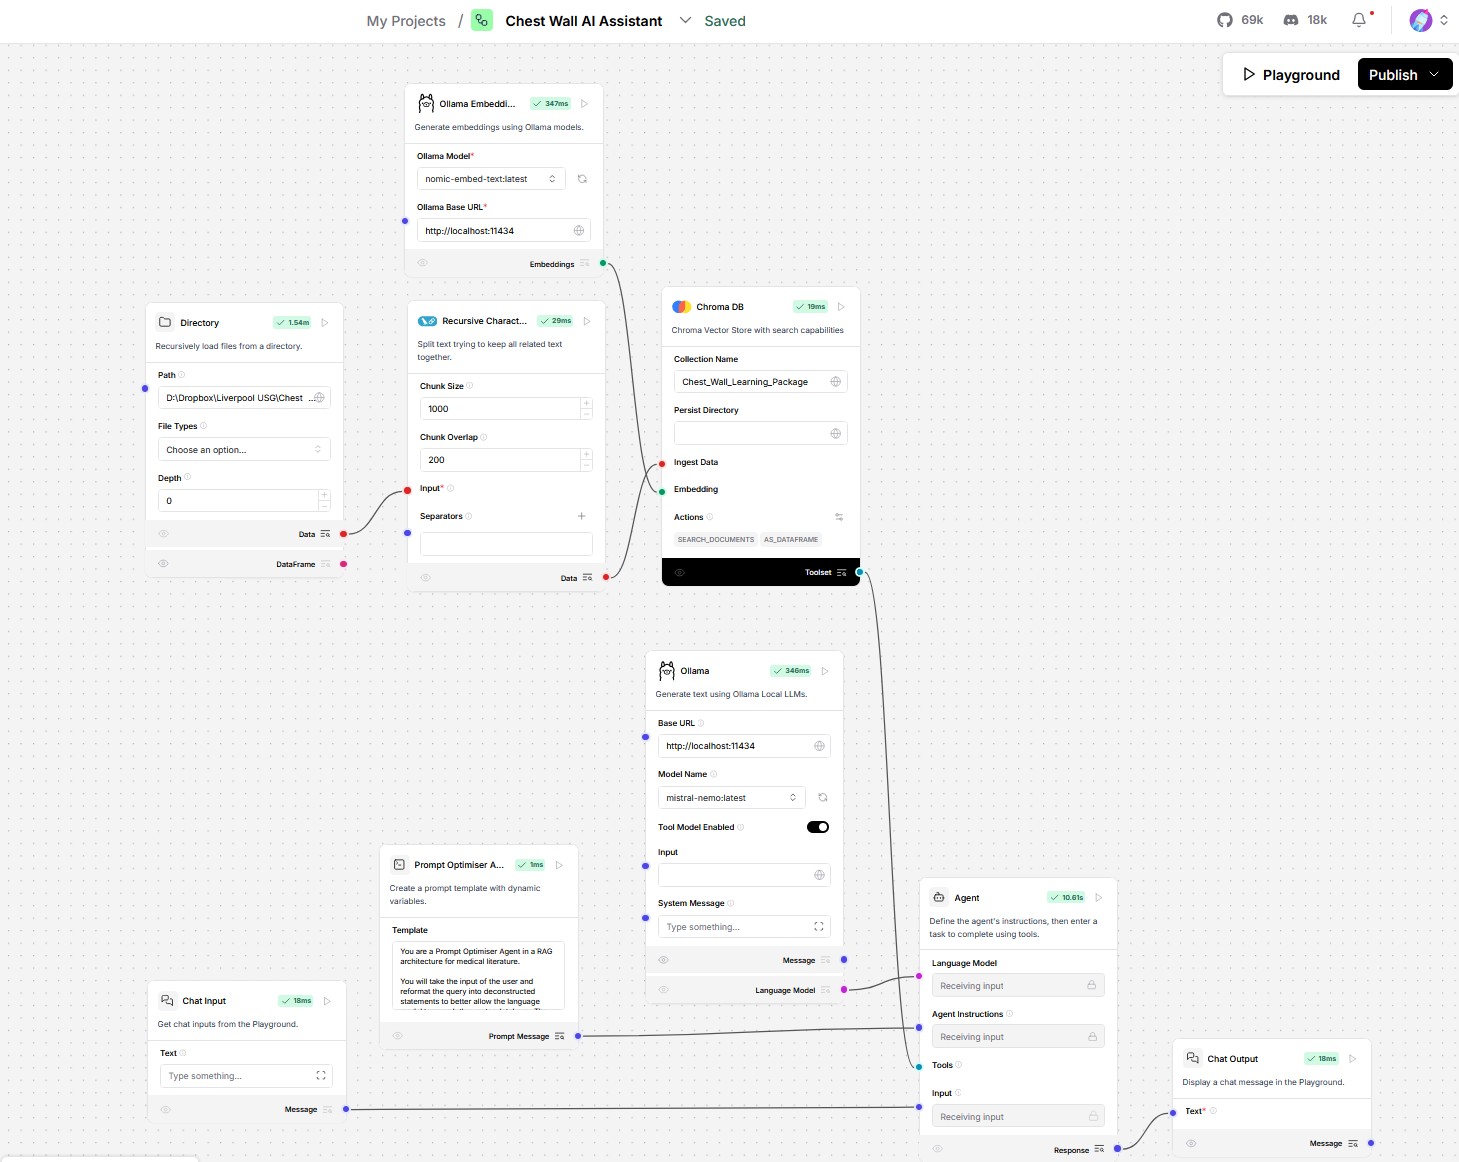Expand the mistral-nemo model name dropdown
1459x1162 pixels.
(731, 798)
